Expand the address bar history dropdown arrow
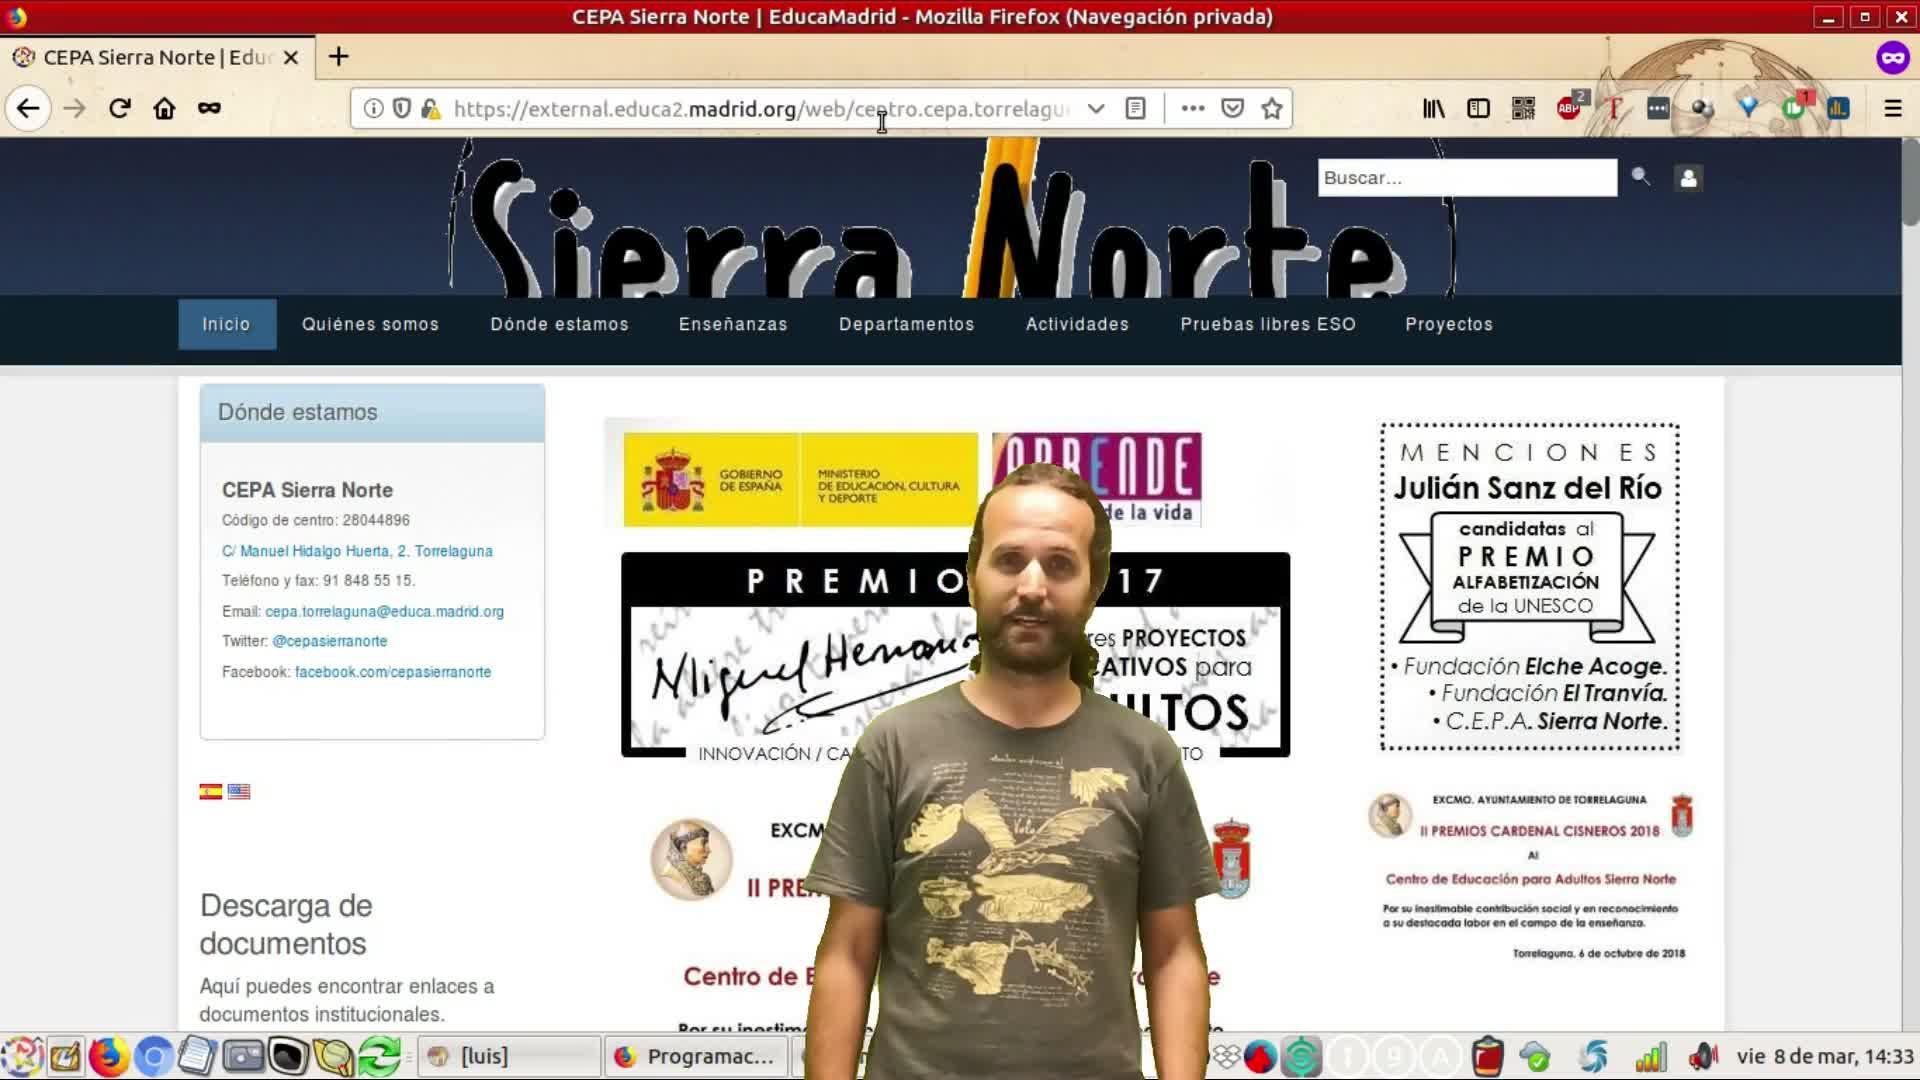1920x1080 pixels. (x=1096, y=108)
